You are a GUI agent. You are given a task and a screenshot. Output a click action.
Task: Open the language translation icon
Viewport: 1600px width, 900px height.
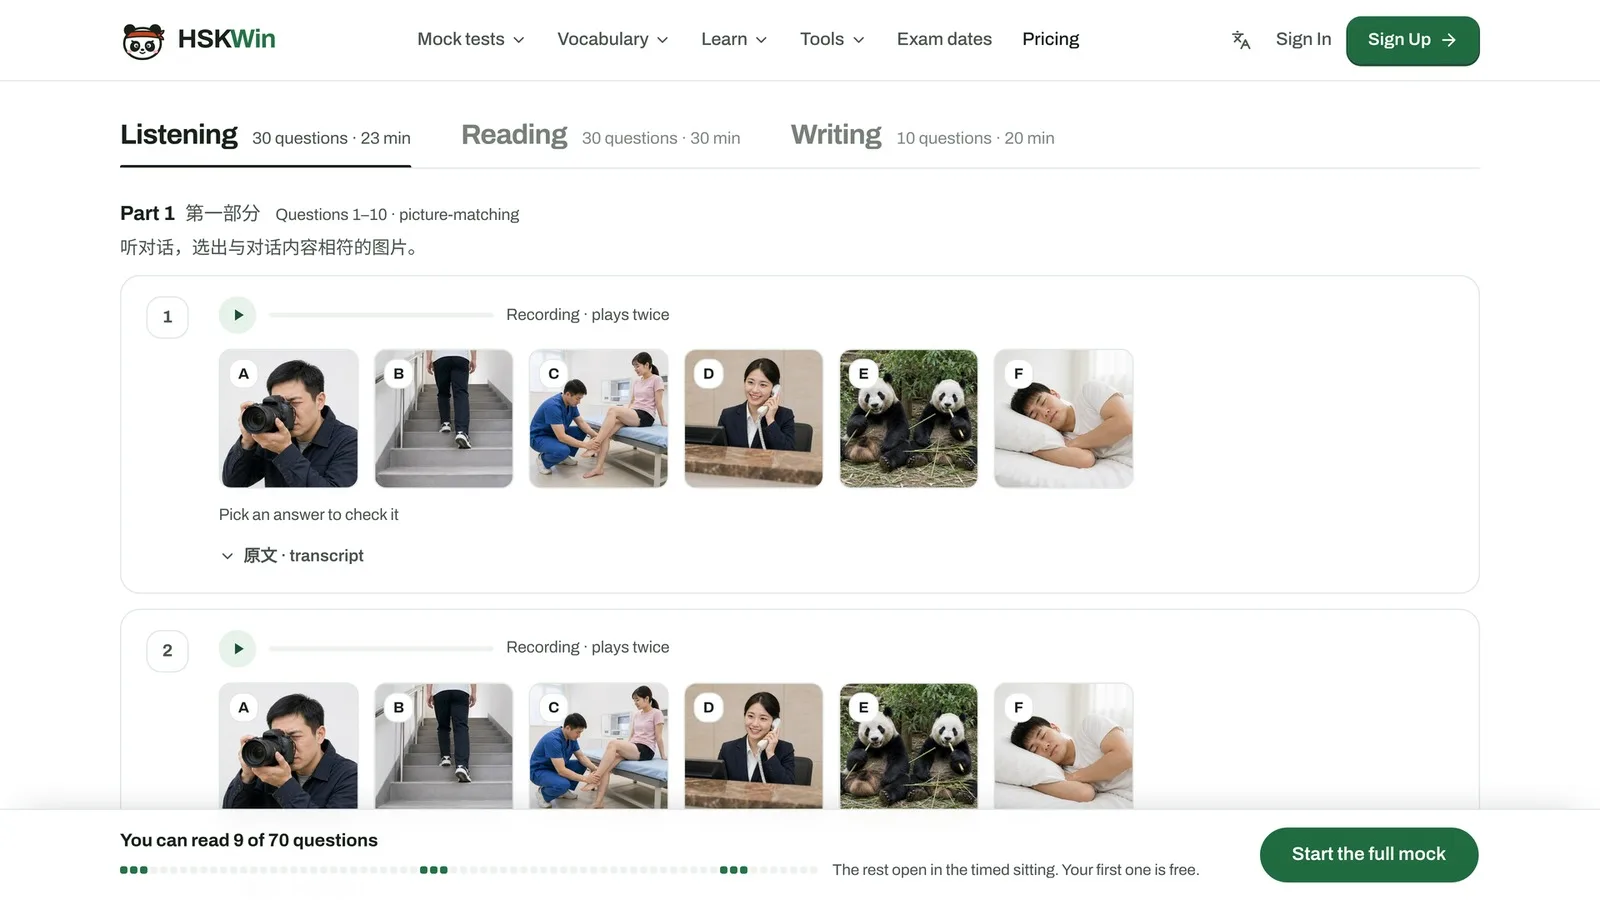1241,40
